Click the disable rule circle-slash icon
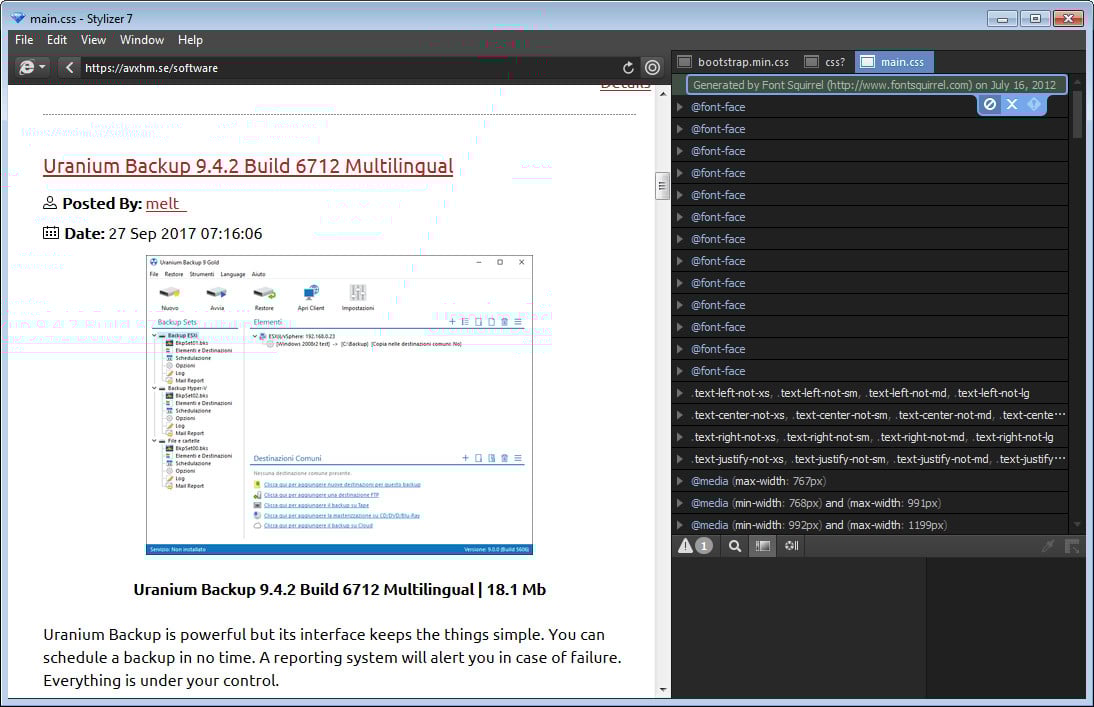Viewport: 1094px width, 707px height. point(990,104)
